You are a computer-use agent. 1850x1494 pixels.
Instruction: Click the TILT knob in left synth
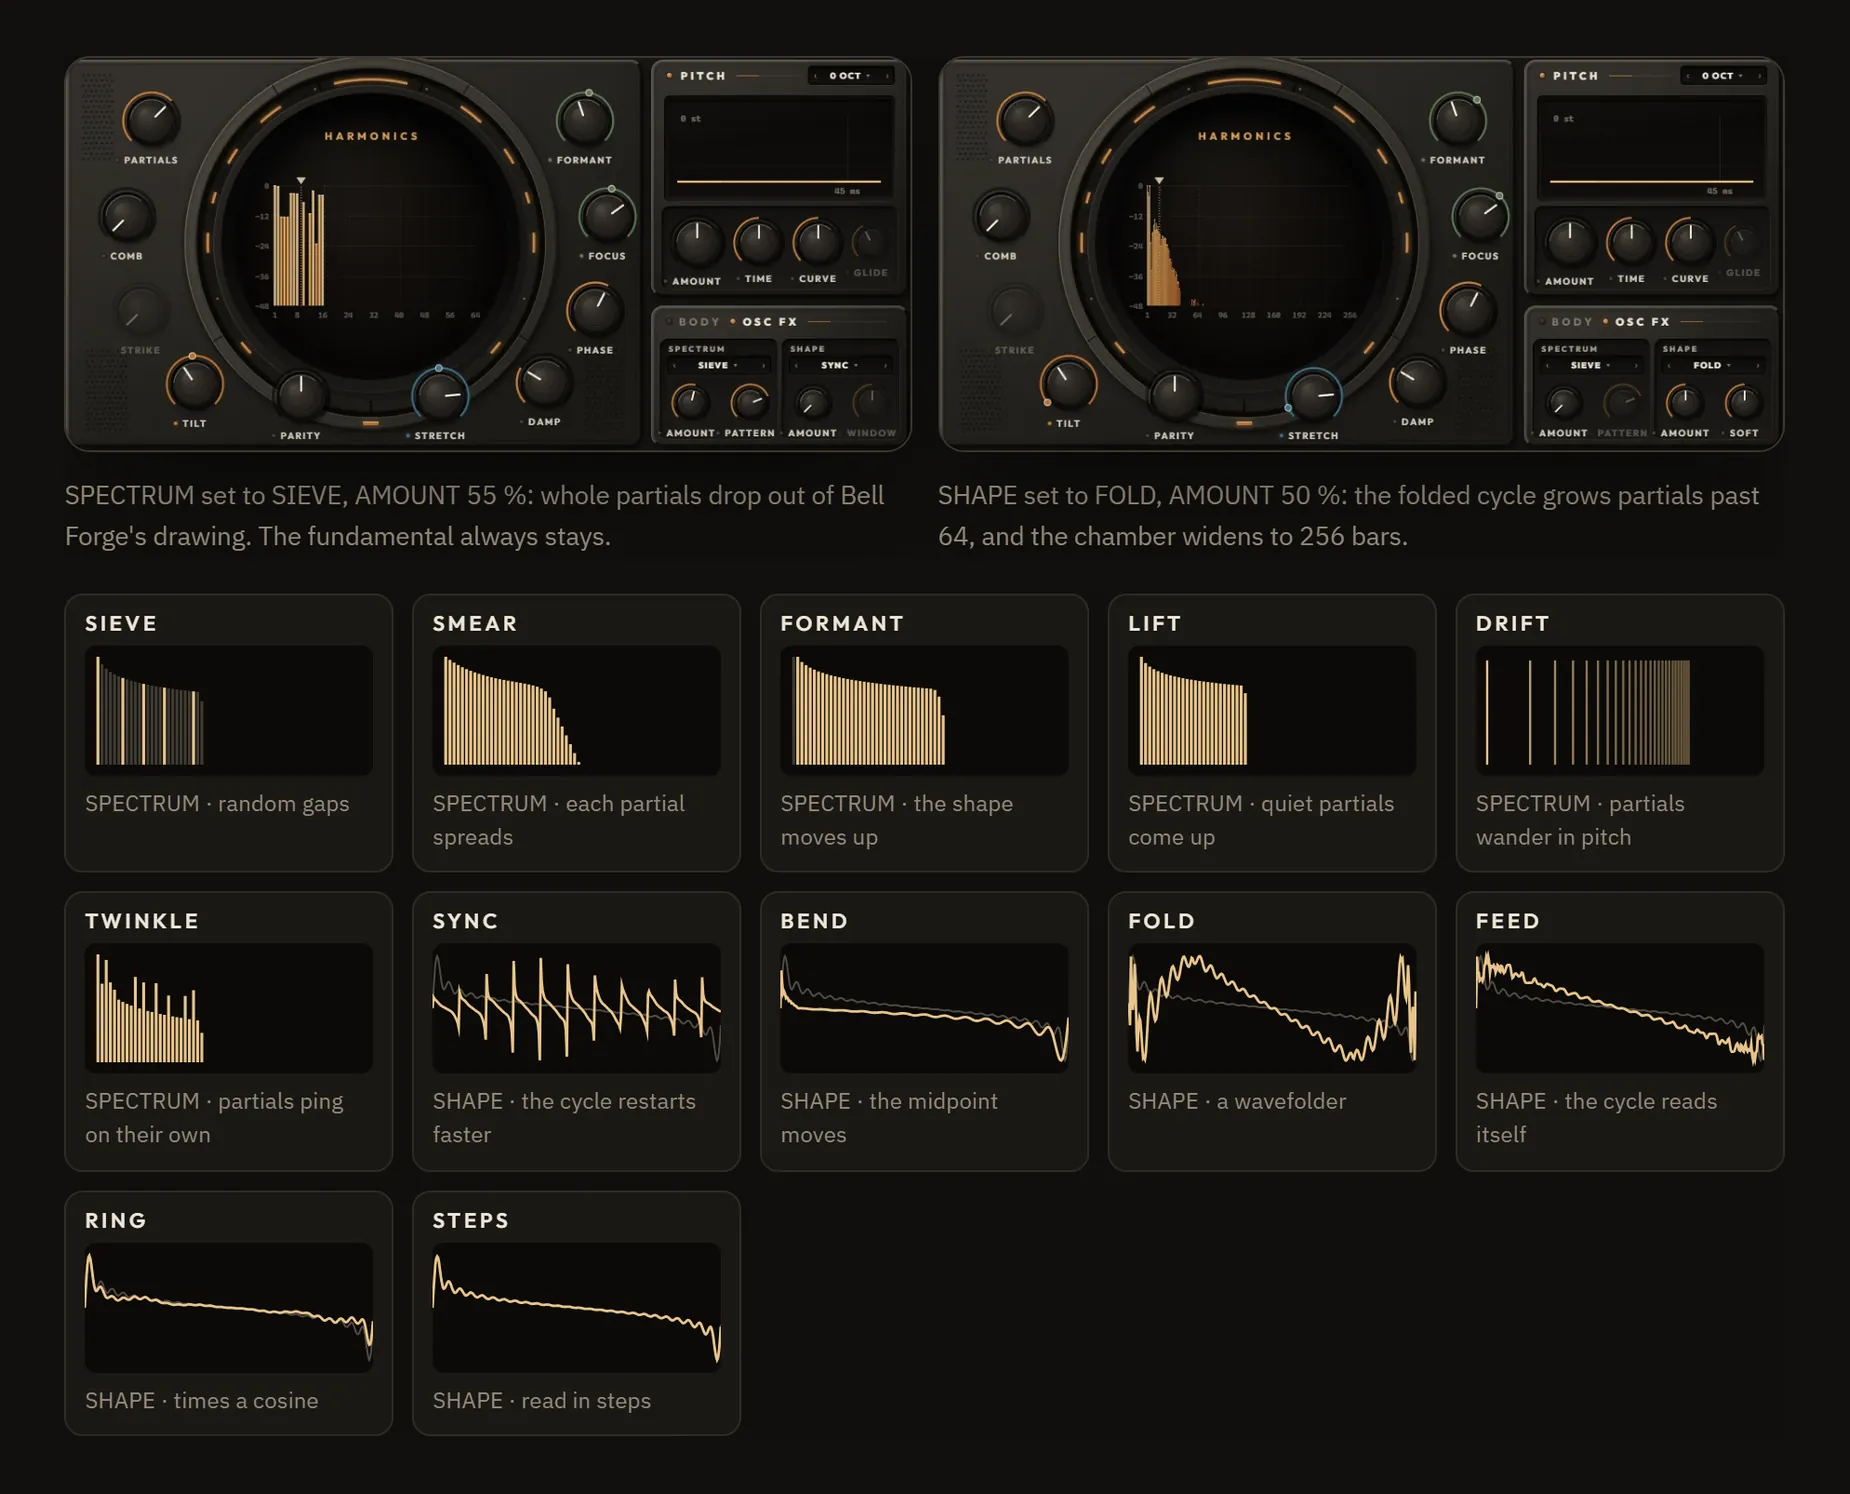click(194, 383)
